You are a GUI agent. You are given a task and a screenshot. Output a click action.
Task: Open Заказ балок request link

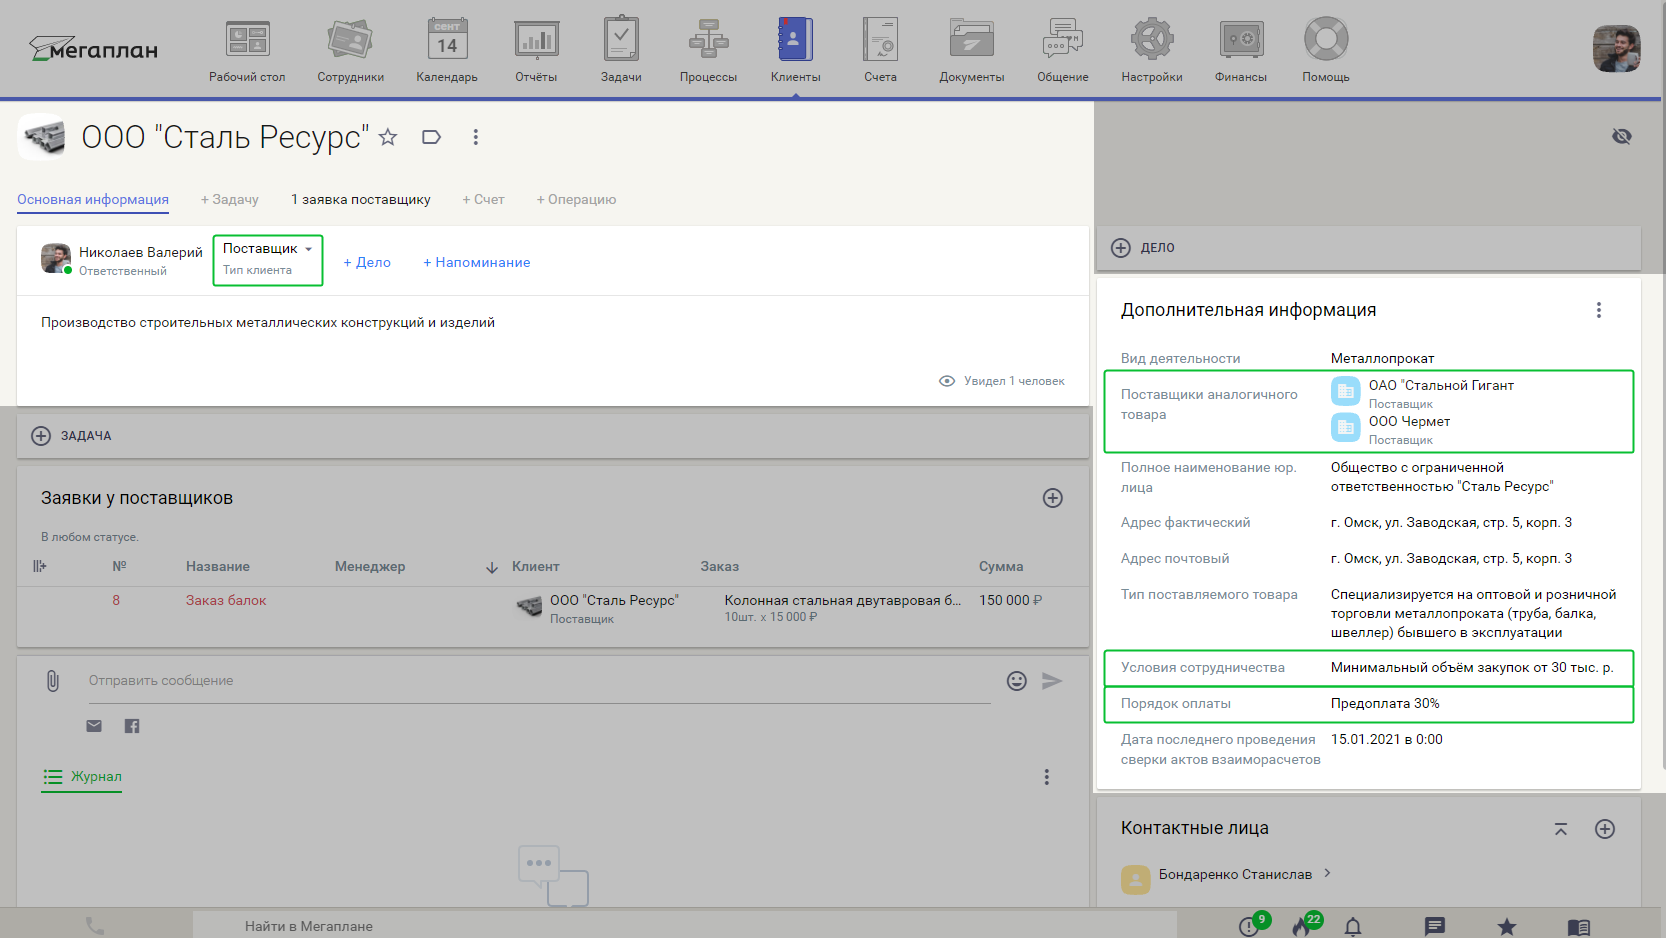tap(226, 600)
